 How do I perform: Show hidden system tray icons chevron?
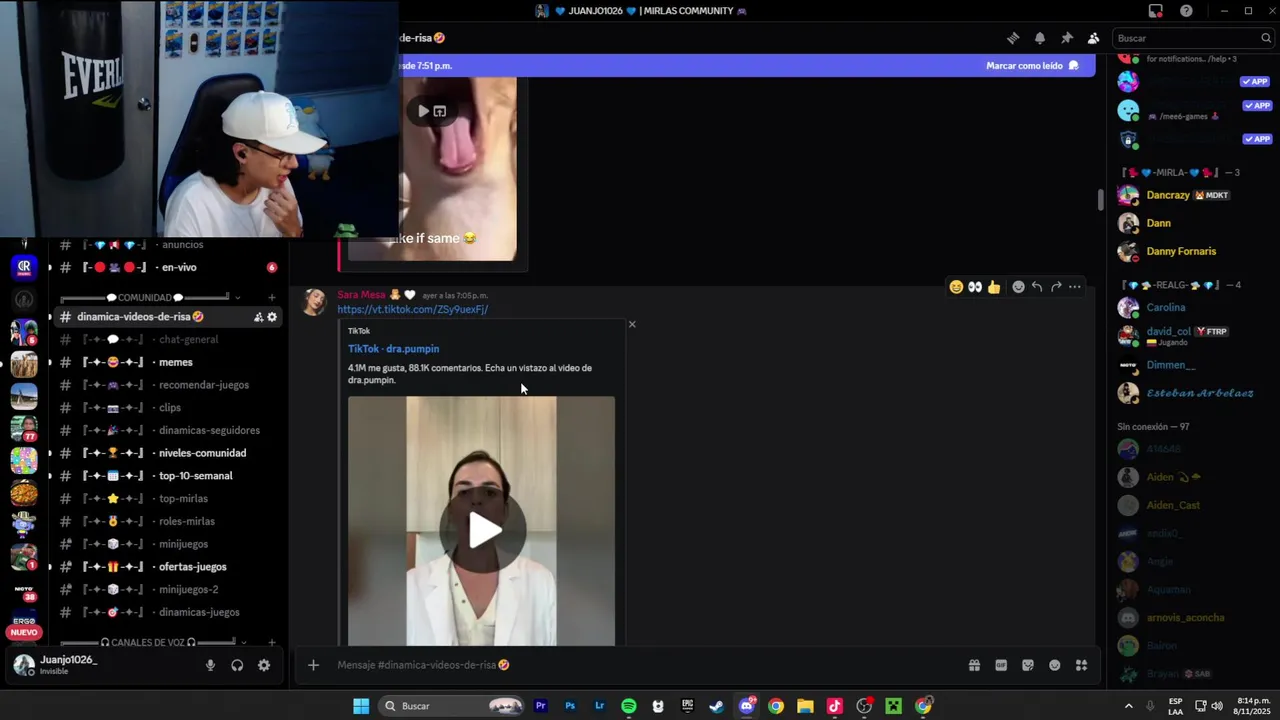coord(1129,706)
